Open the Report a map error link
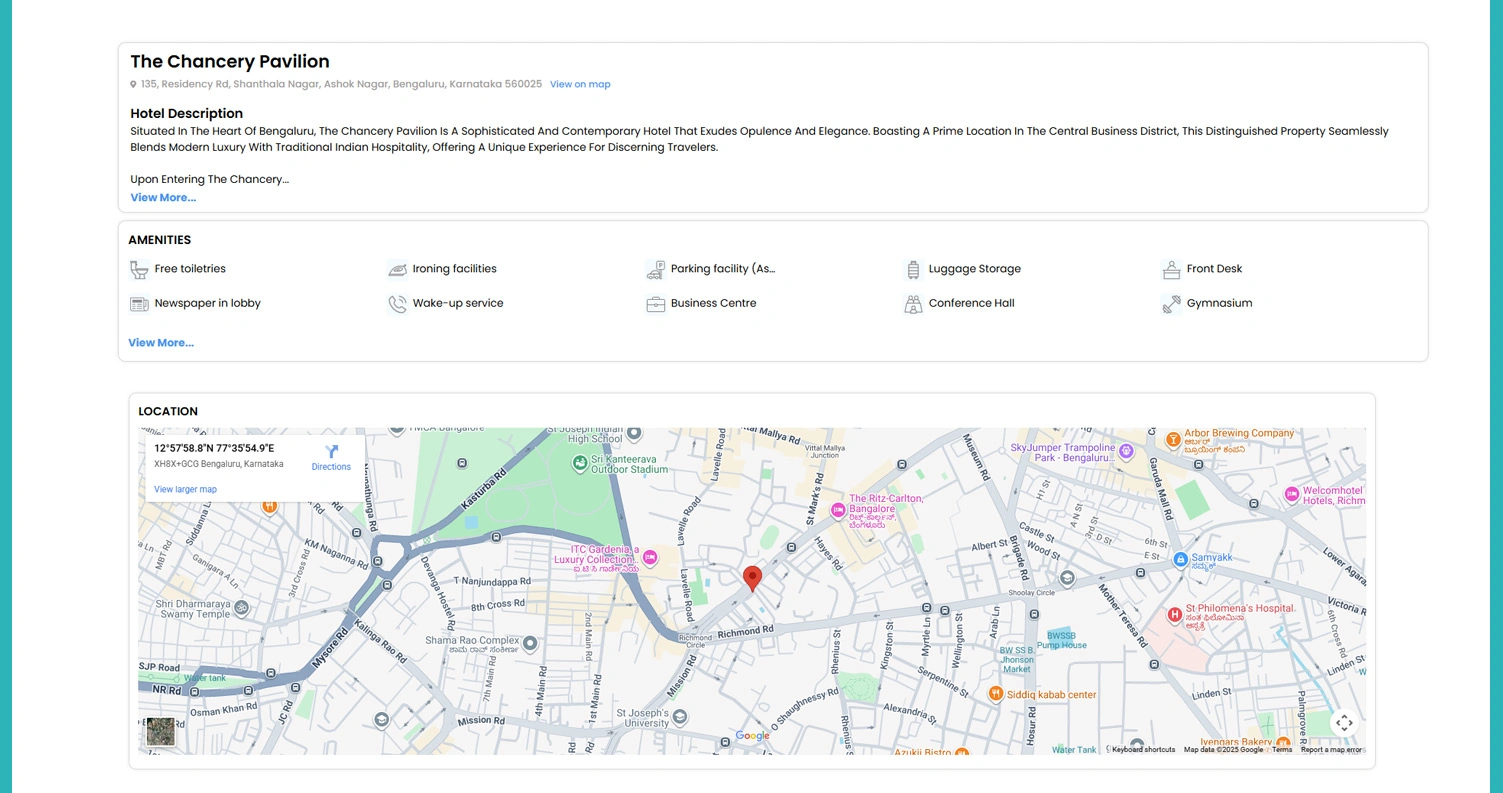 pos(1331,748)
